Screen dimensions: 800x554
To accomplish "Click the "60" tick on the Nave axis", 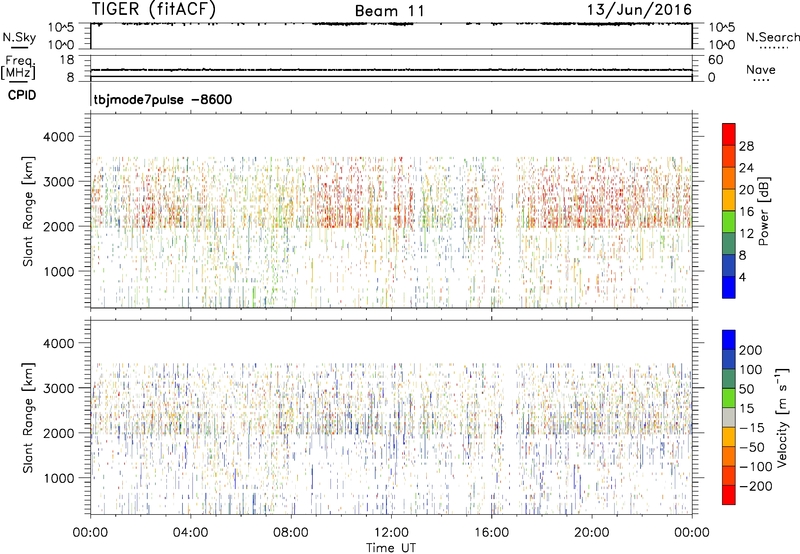I will click(x=715, y=60).
